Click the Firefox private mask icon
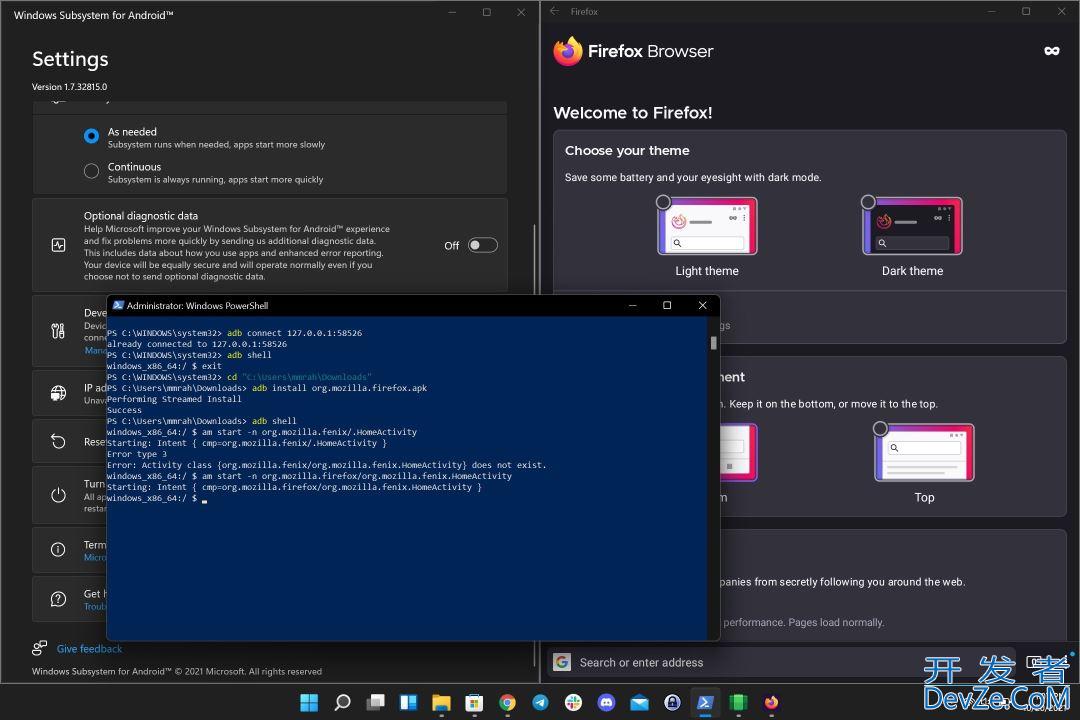Viewport: 1080px width, 720px height. tap(1052, 51)
